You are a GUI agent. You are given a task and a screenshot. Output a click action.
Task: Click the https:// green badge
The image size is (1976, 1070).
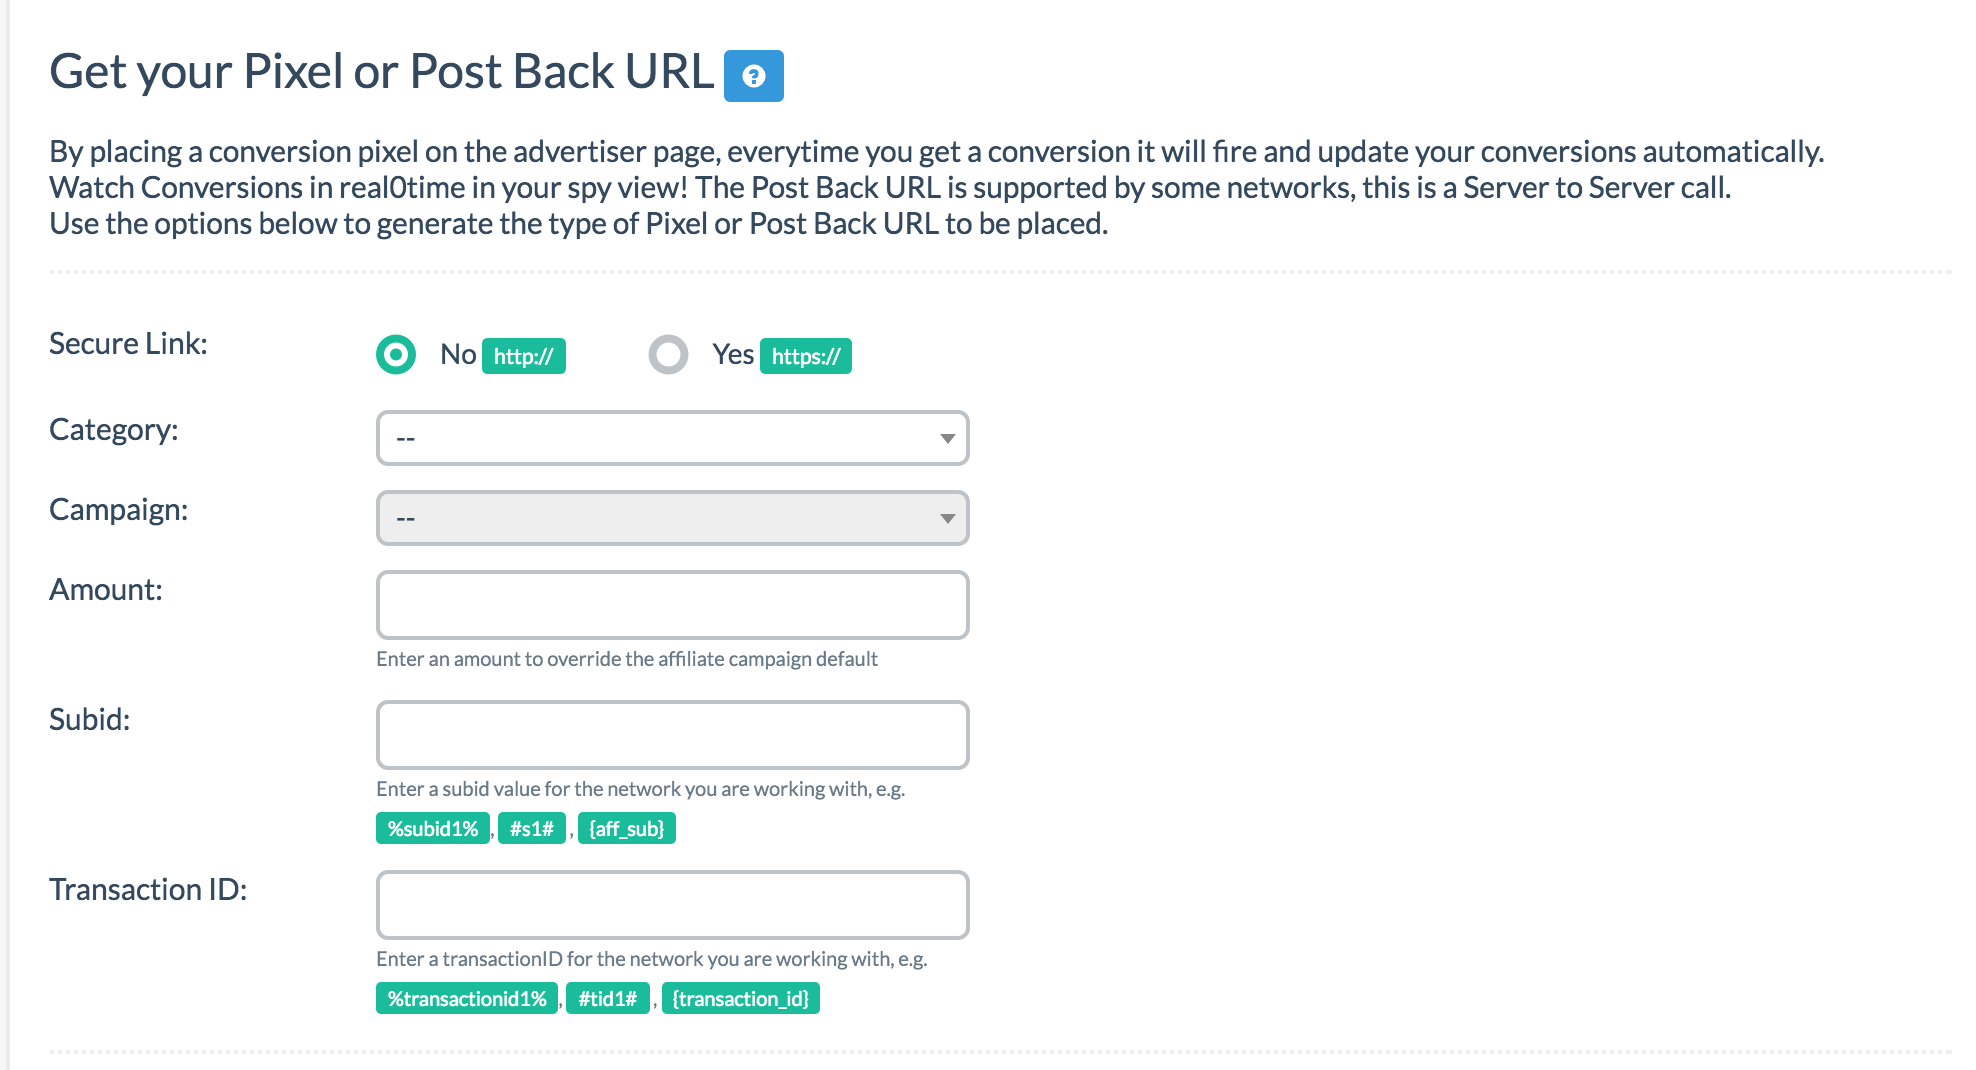point(805,356)
